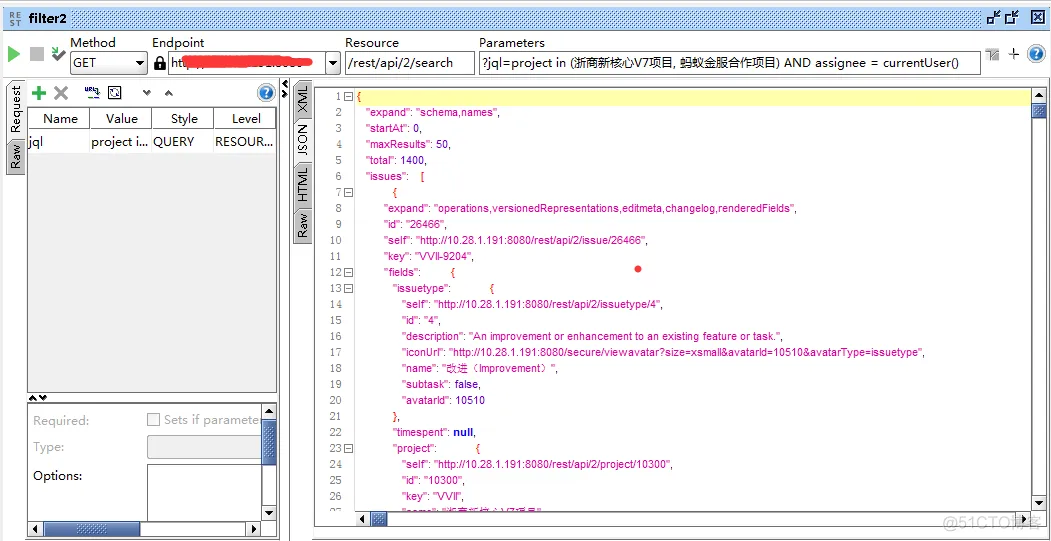
Task: Click the tab layout icon near Parameters field
Action: pos(993,54)
